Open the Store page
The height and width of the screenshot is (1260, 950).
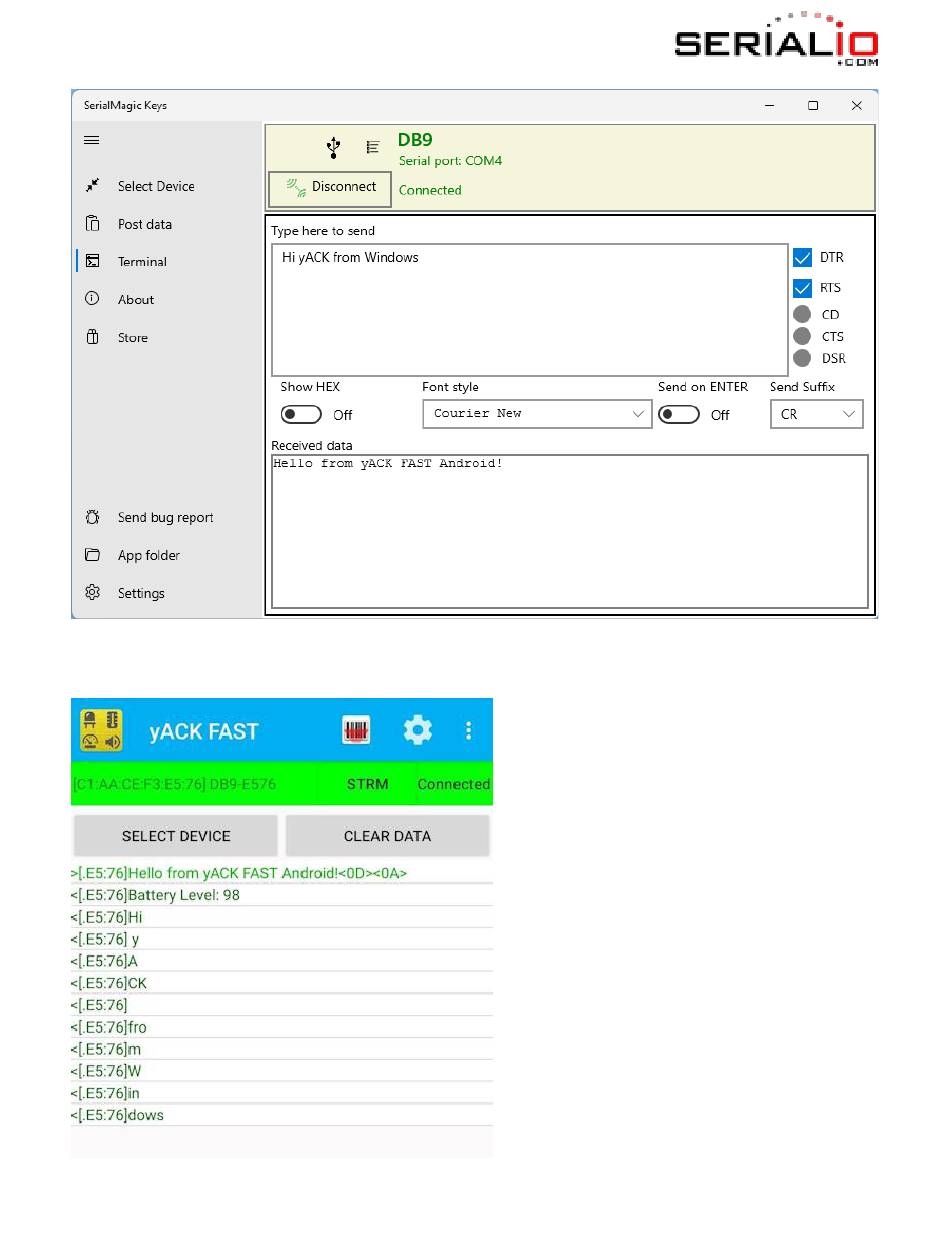point(133,337)
